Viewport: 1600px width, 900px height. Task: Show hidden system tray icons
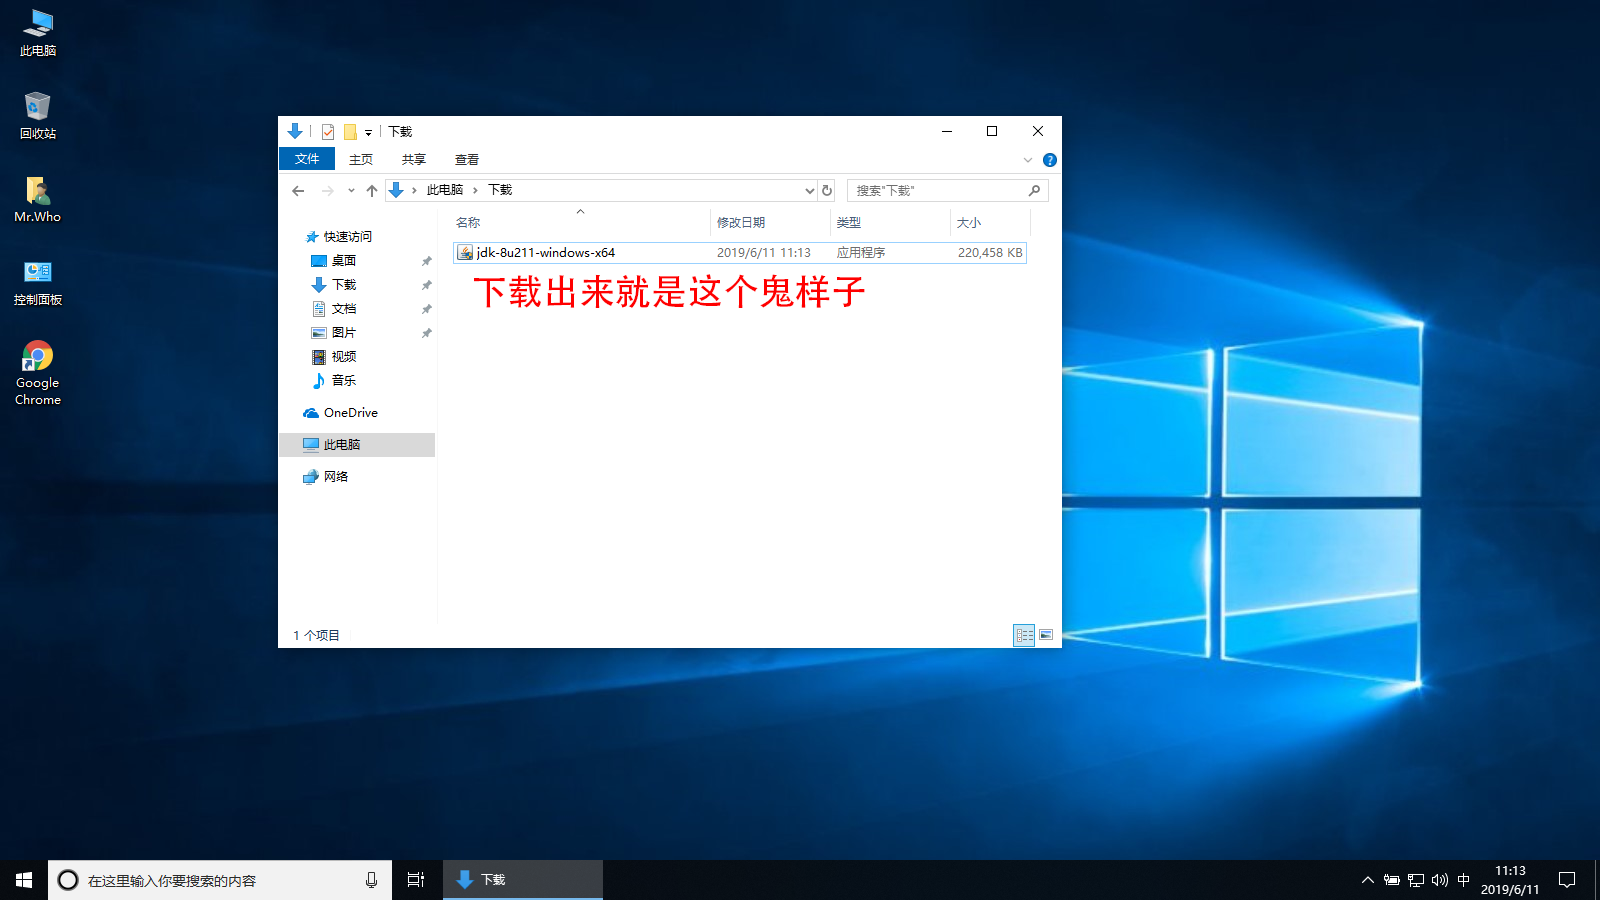tap(1368, 880)
